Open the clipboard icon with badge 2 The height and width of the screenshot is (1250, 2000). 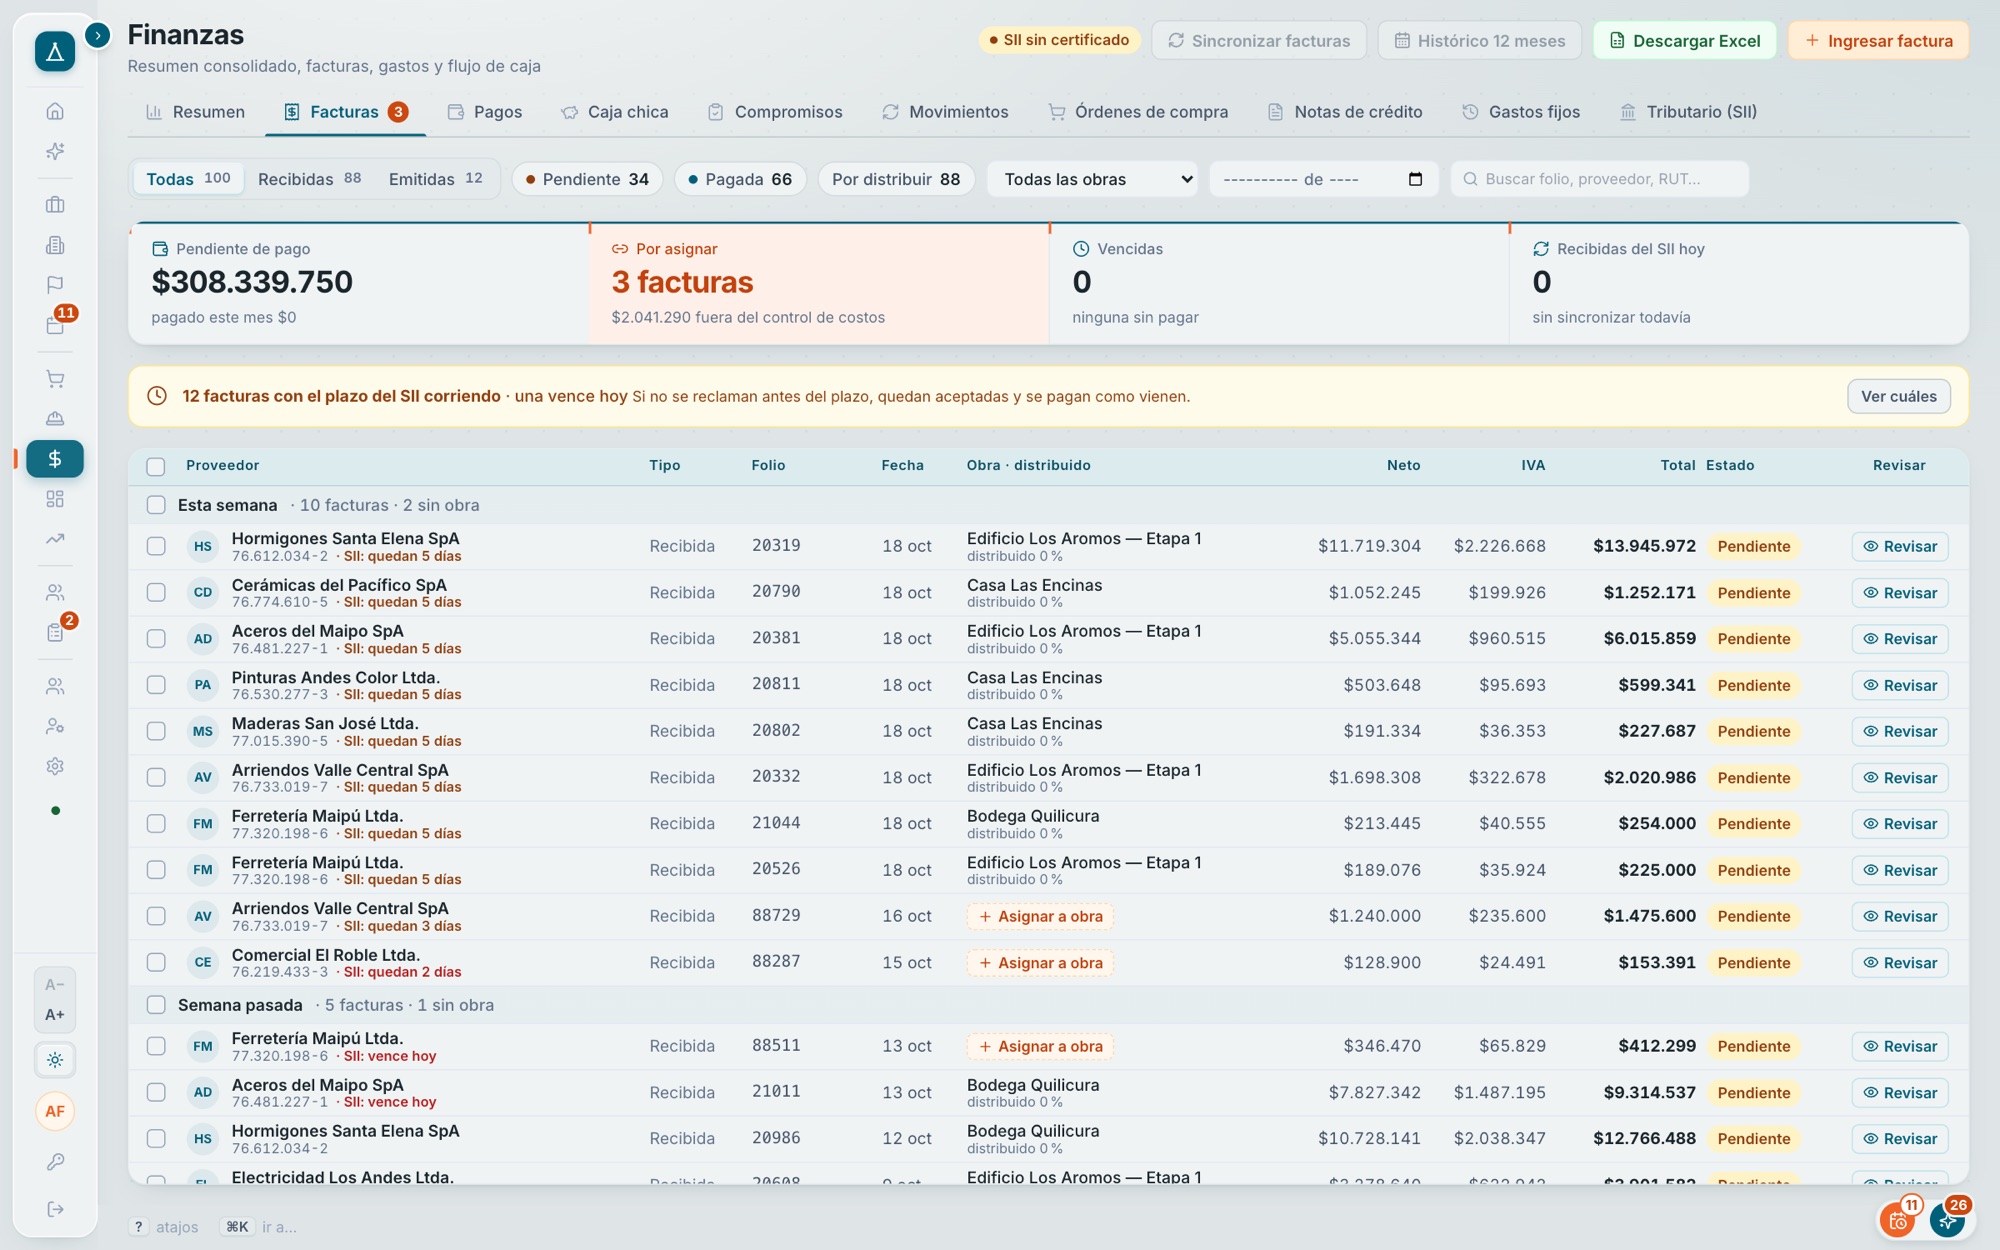point(55,632)
